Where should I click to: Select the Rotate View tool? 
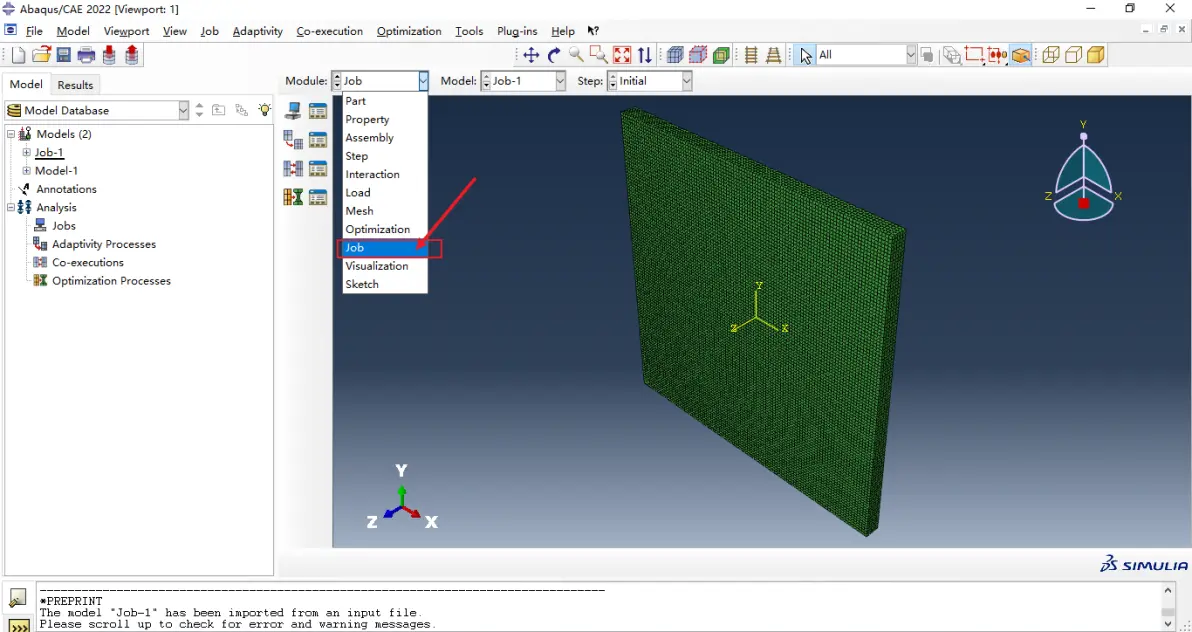pos(554,55)
